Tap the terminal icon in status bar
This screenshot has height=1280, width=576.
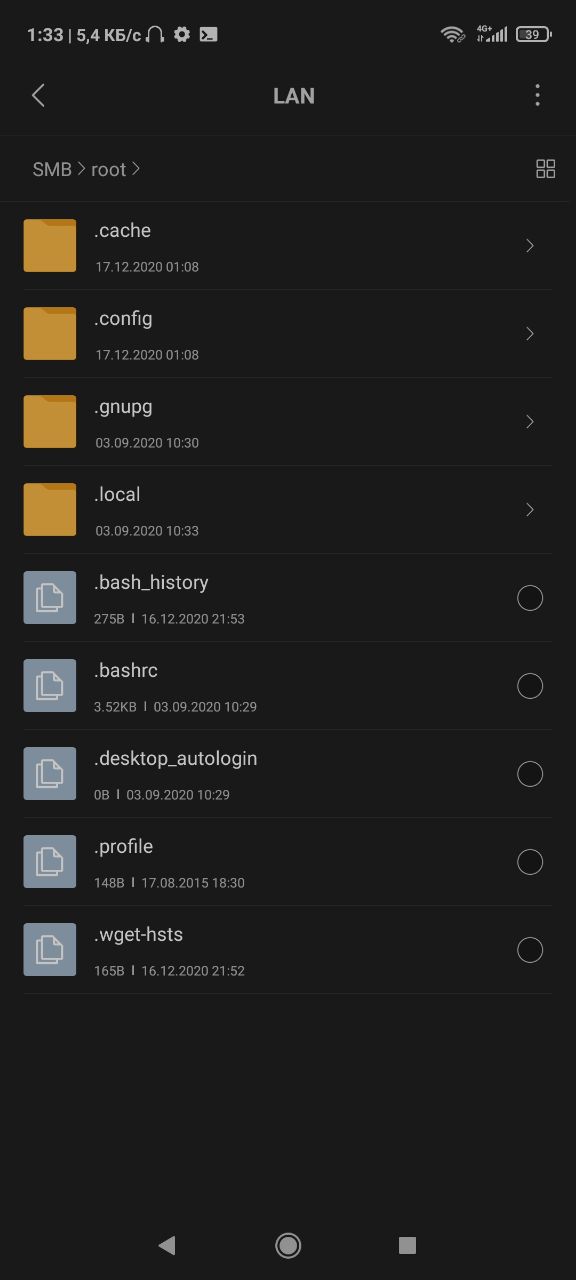click(x=208, y=34)
